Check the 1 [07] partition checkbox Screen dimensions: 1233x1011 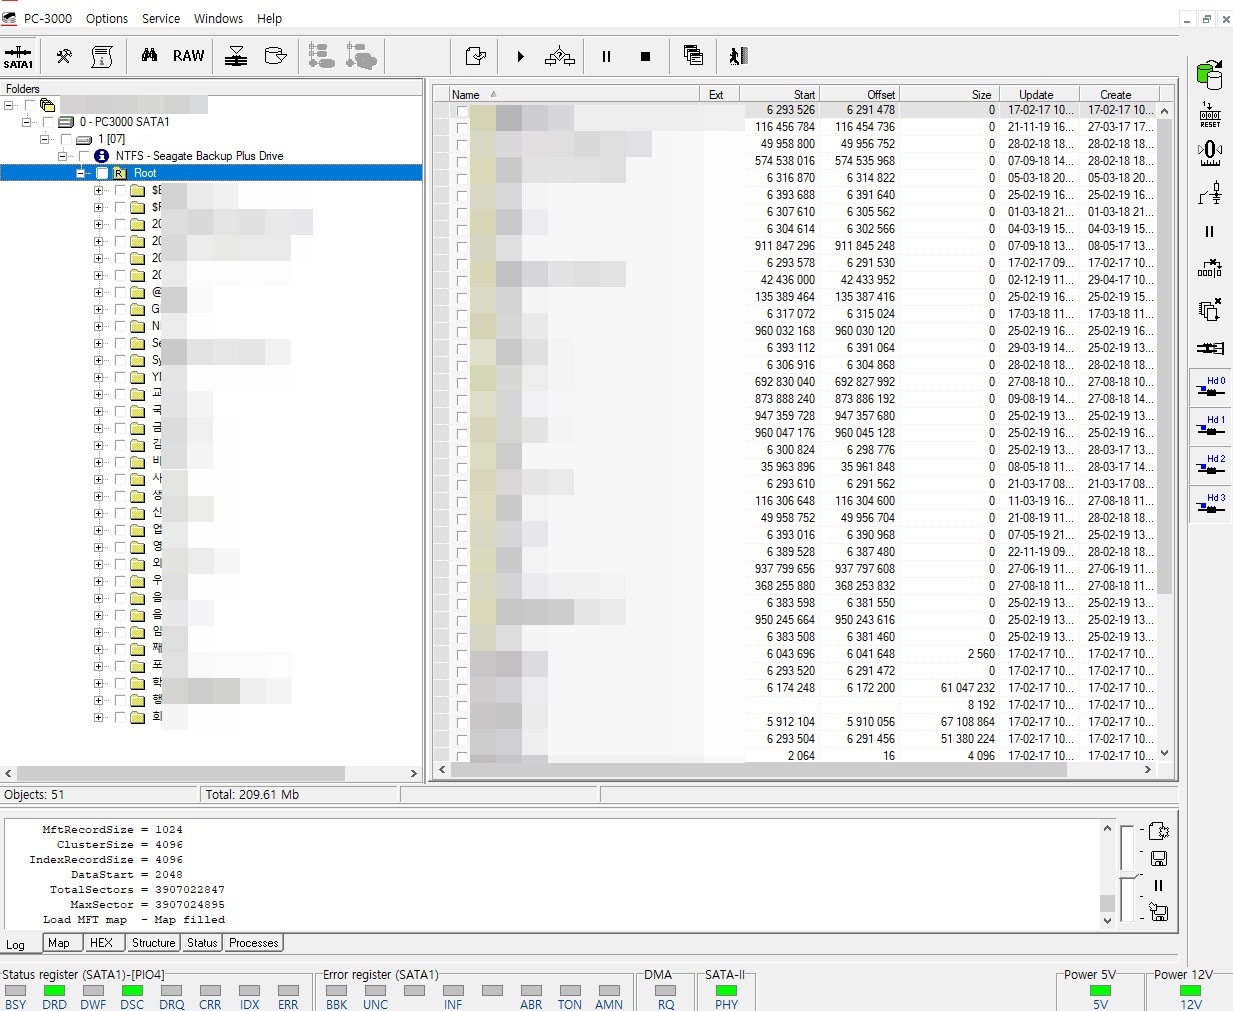65,139
